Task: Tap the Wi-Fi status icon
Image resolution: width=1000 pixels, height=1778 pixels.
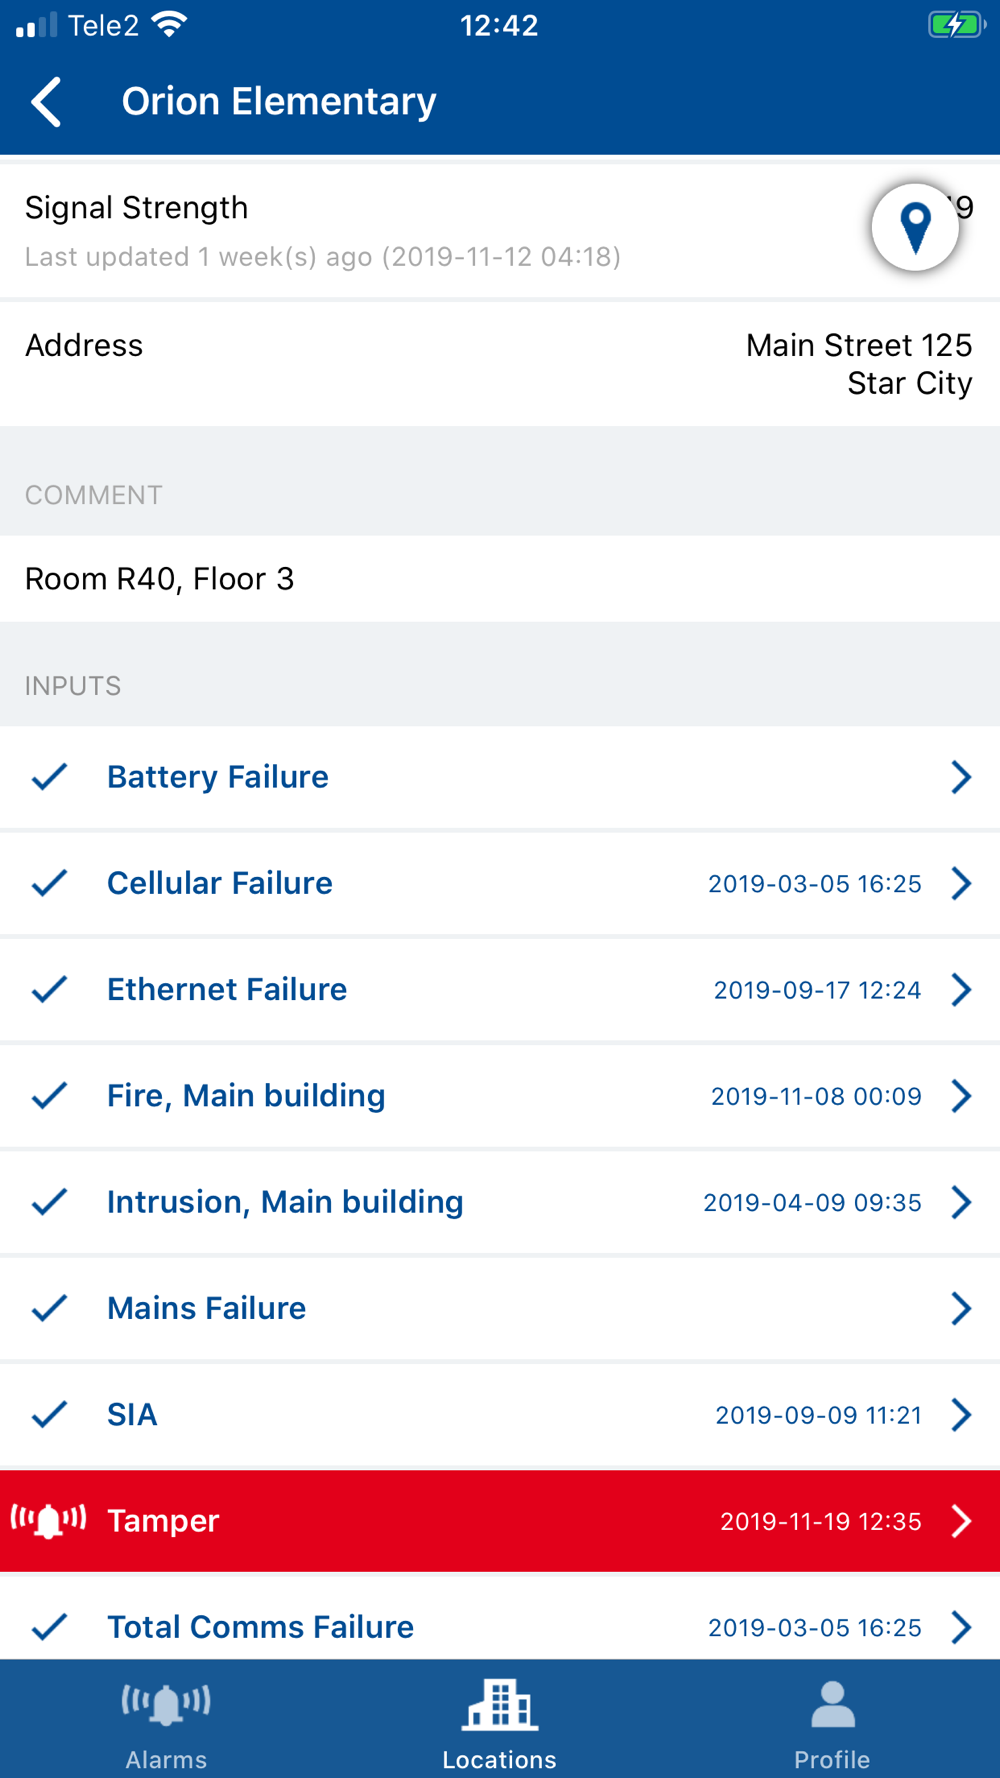Action: [x=170, y=25]
